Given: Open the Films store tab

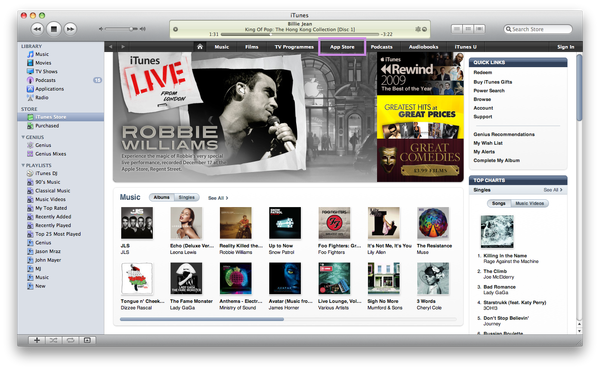Looking at the screenshot, I should (x=251, y=47).
